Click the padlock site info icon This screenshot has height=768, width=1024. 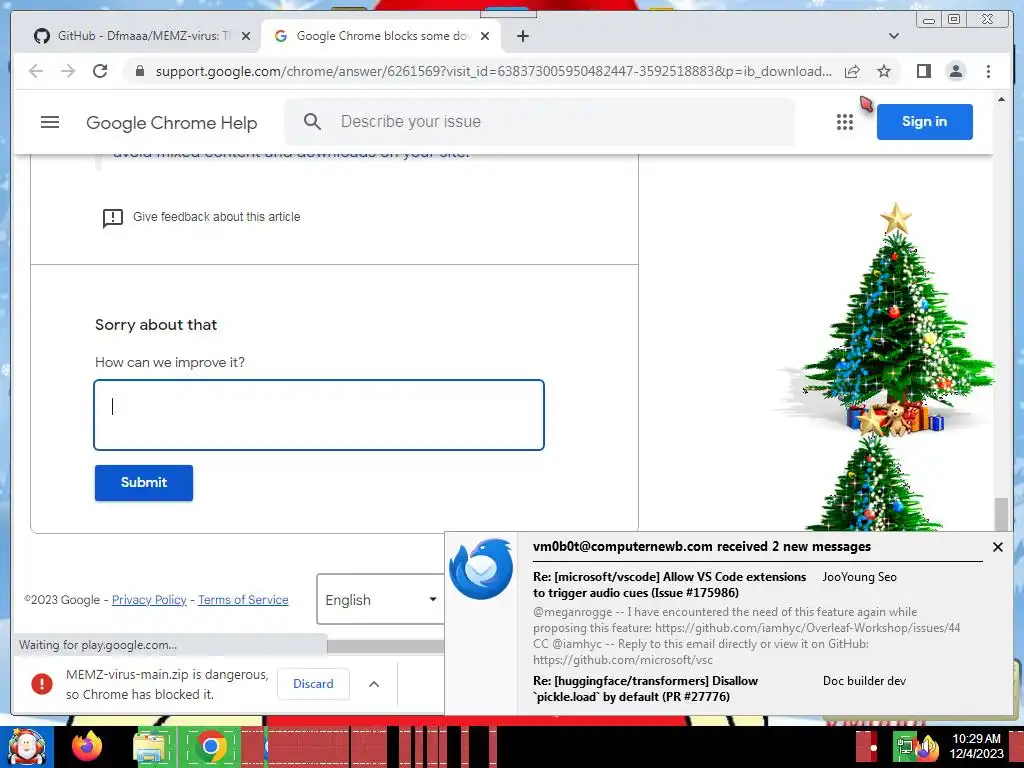coord(140,71)
